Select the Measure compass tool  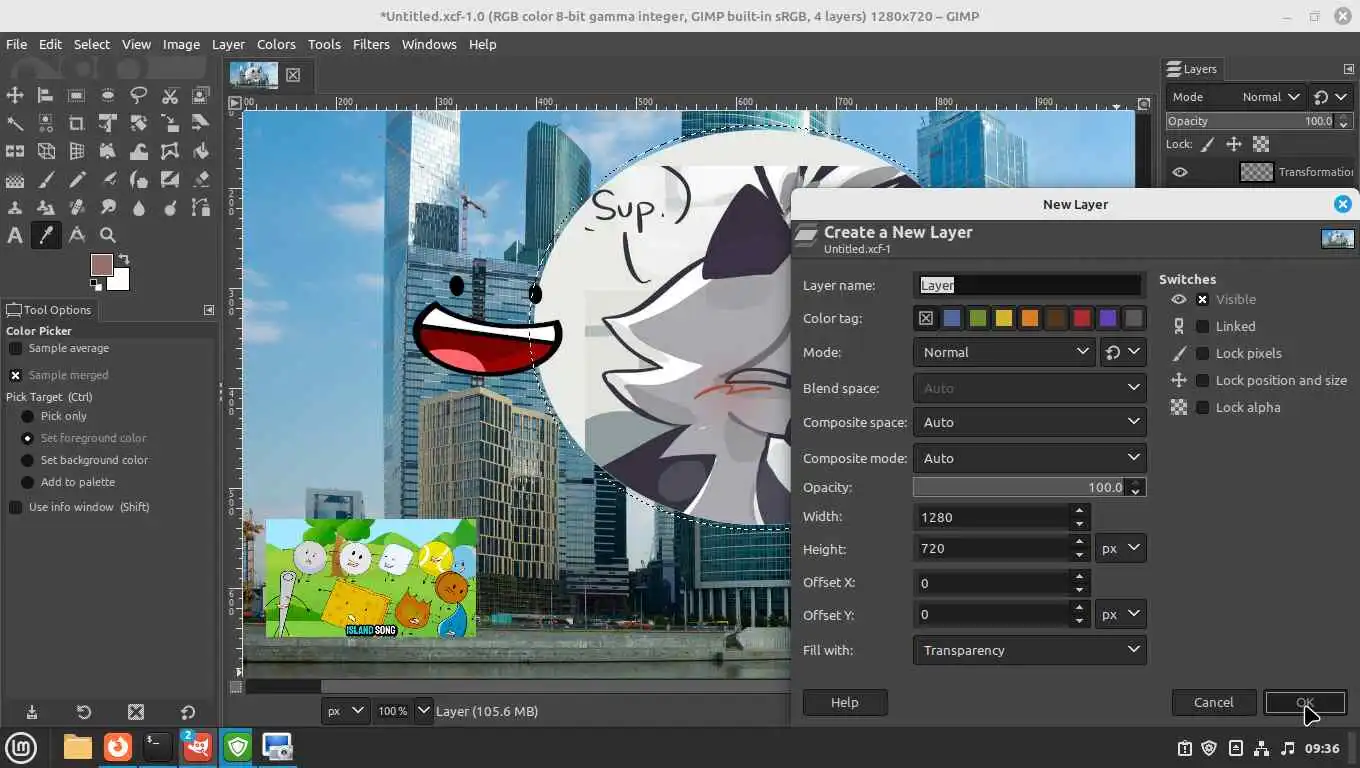[76, 236]
